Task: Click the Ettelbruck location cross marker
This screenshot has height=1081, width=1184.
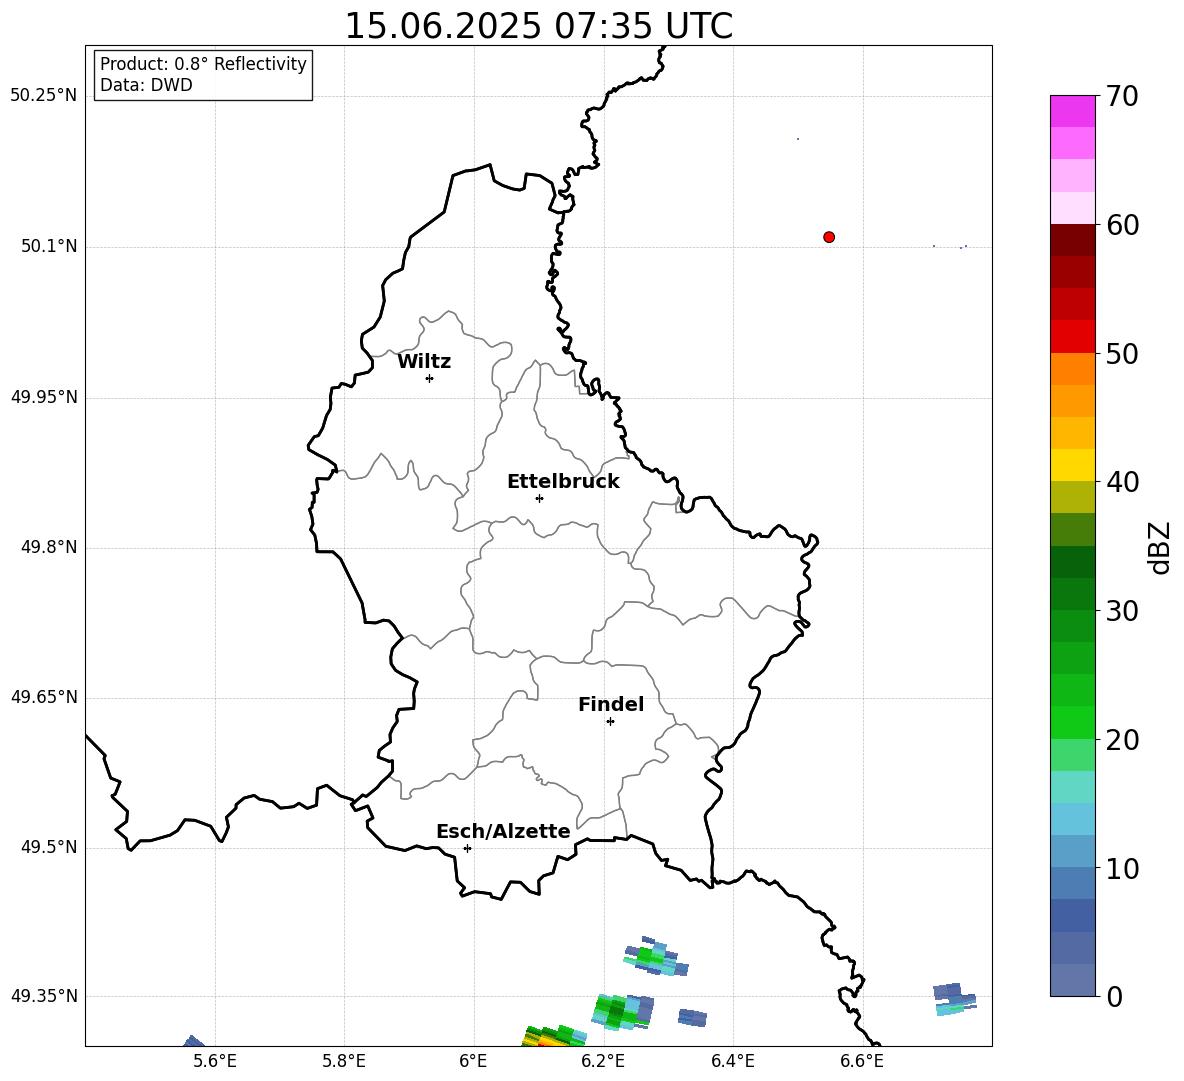Action: coord(539,498)
